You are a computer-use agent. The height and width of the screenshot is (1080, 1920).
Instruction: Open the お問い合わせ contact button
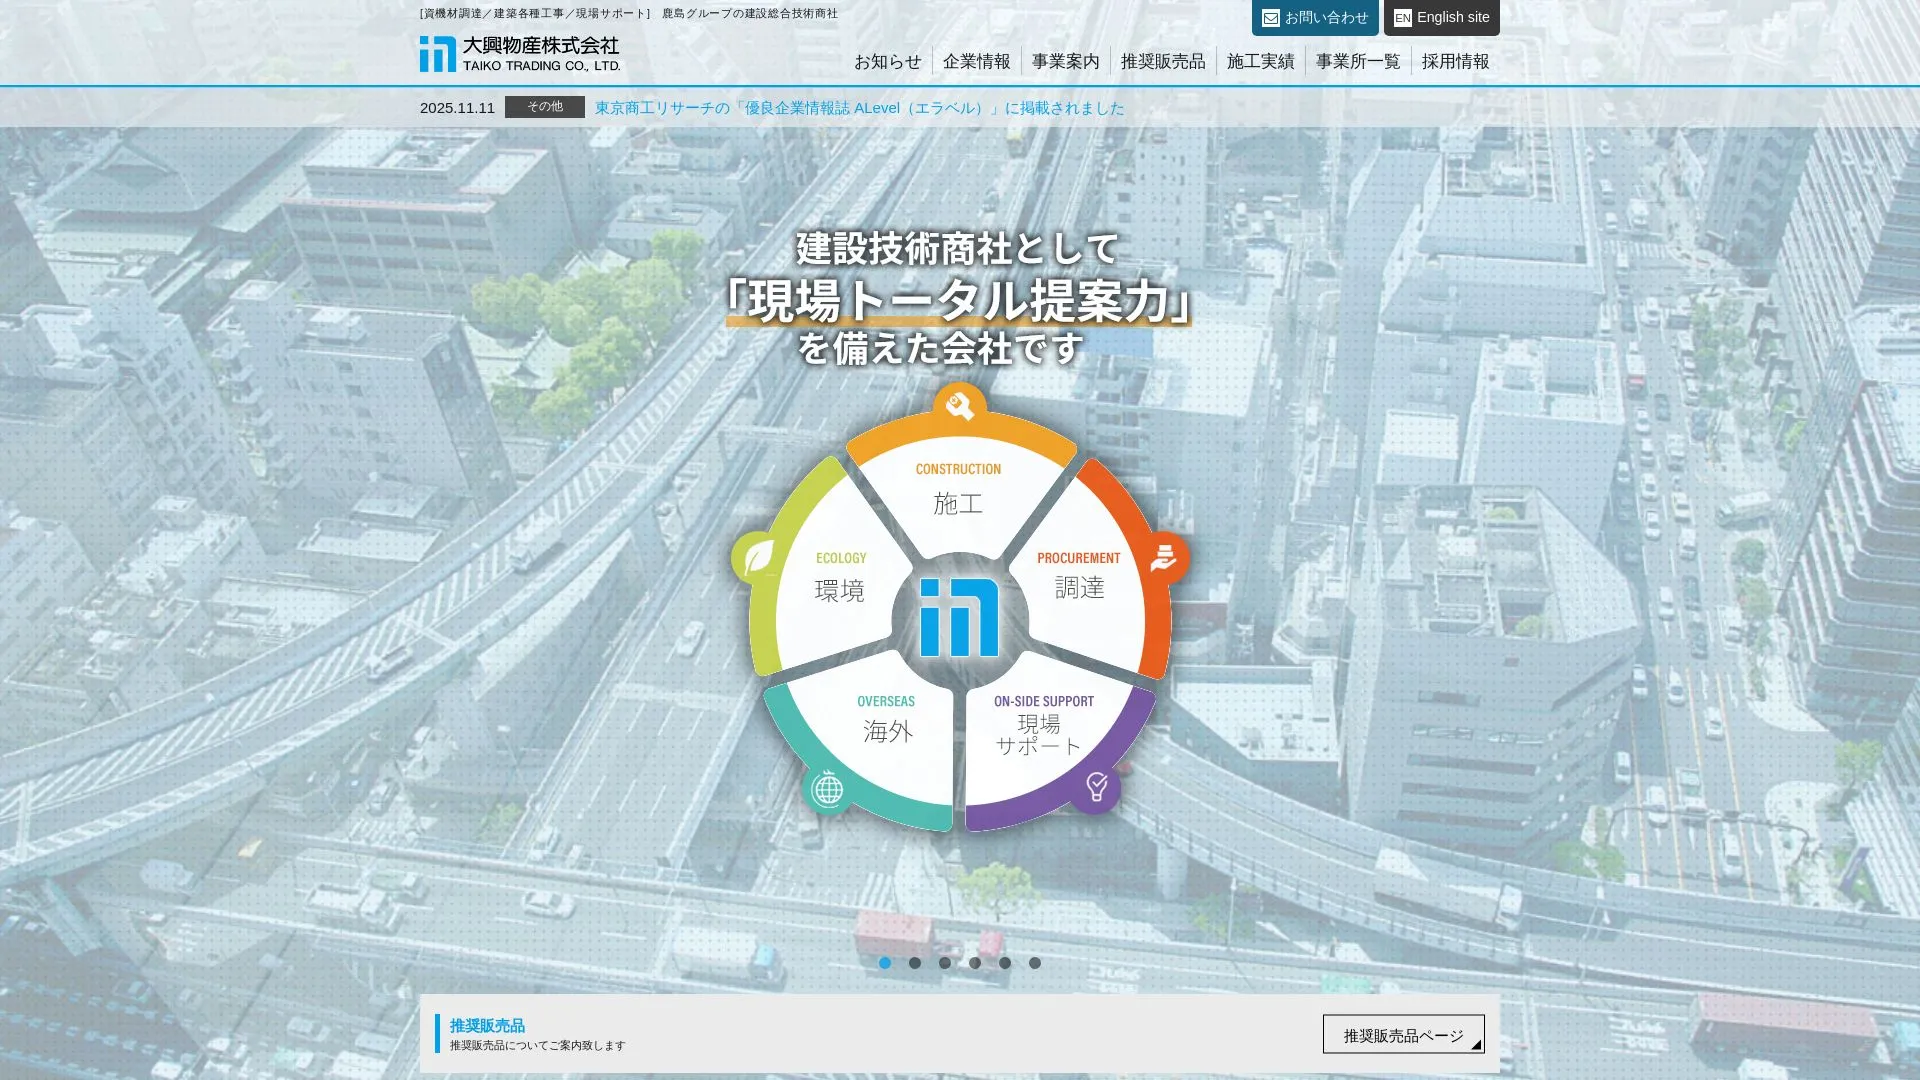pos(1315,17)
